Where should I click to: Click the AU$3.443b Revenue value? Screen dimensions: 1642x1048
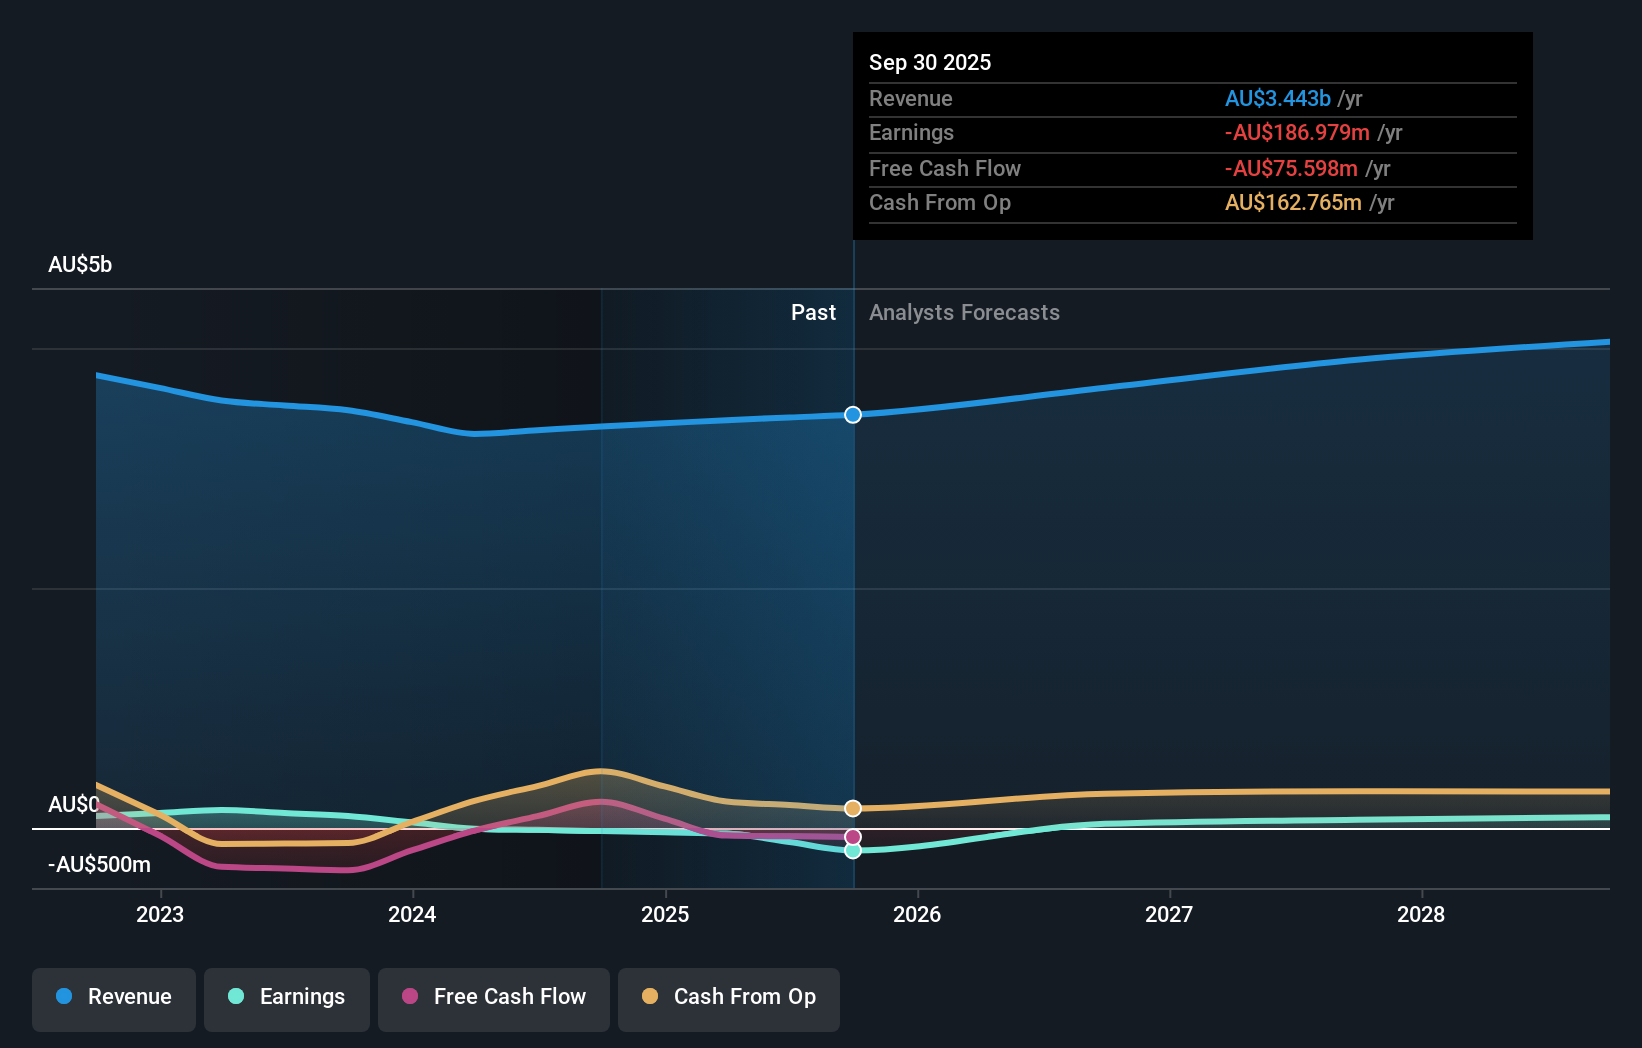point(1278,99)
